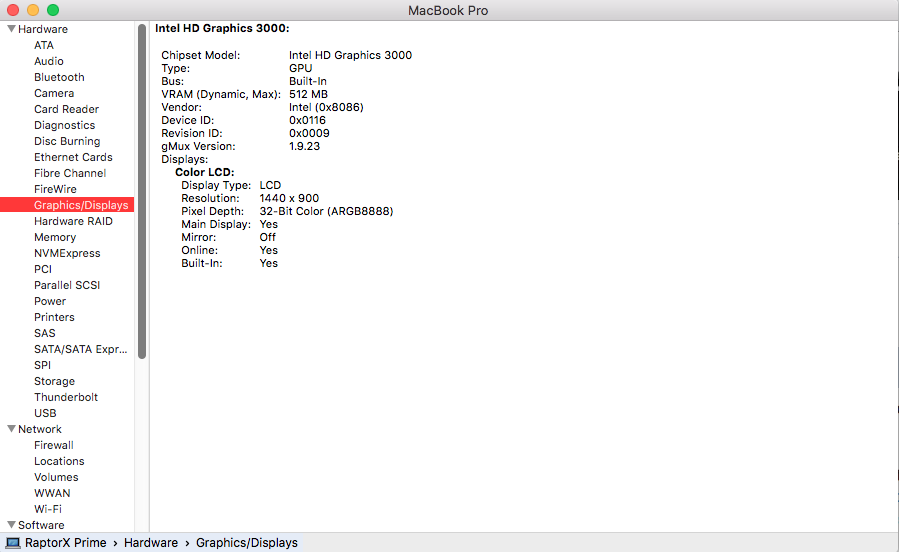Click Hardware in the path bar
The height and width of the screenshot is (552, 899).
pyautogui.click(x=151, y=543)
